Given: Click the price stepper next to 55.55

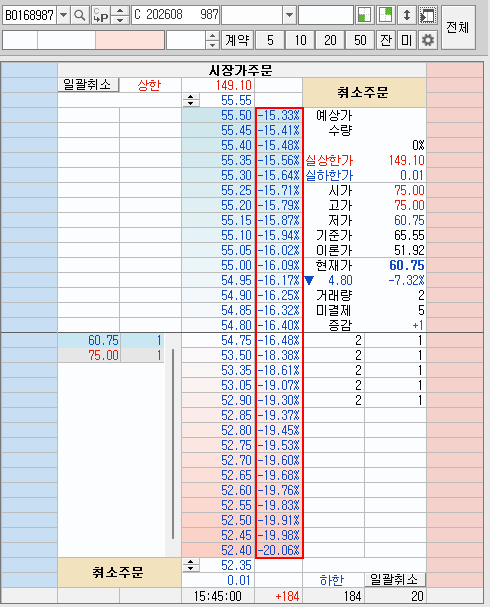Looking at the screenshot, I should (x=190, y=100).
